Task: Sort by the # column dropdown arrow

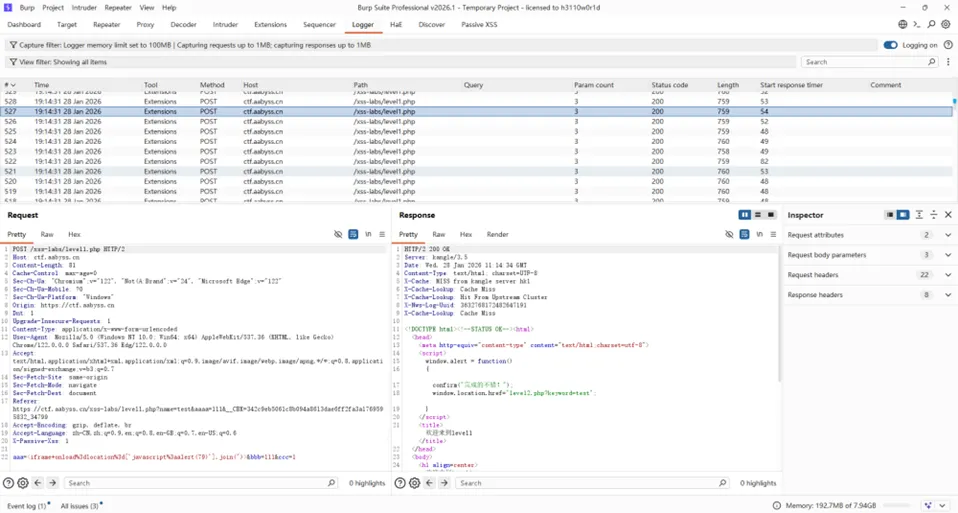Action: tap(13, 86)
